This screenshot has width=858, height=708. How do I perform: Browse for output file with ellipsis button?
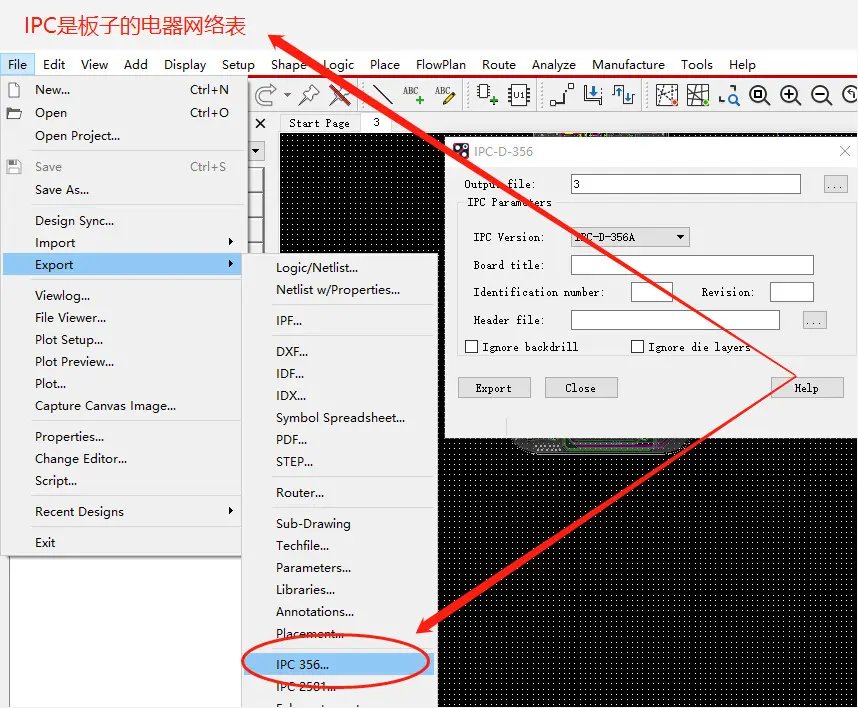click(x=836, y=184)
